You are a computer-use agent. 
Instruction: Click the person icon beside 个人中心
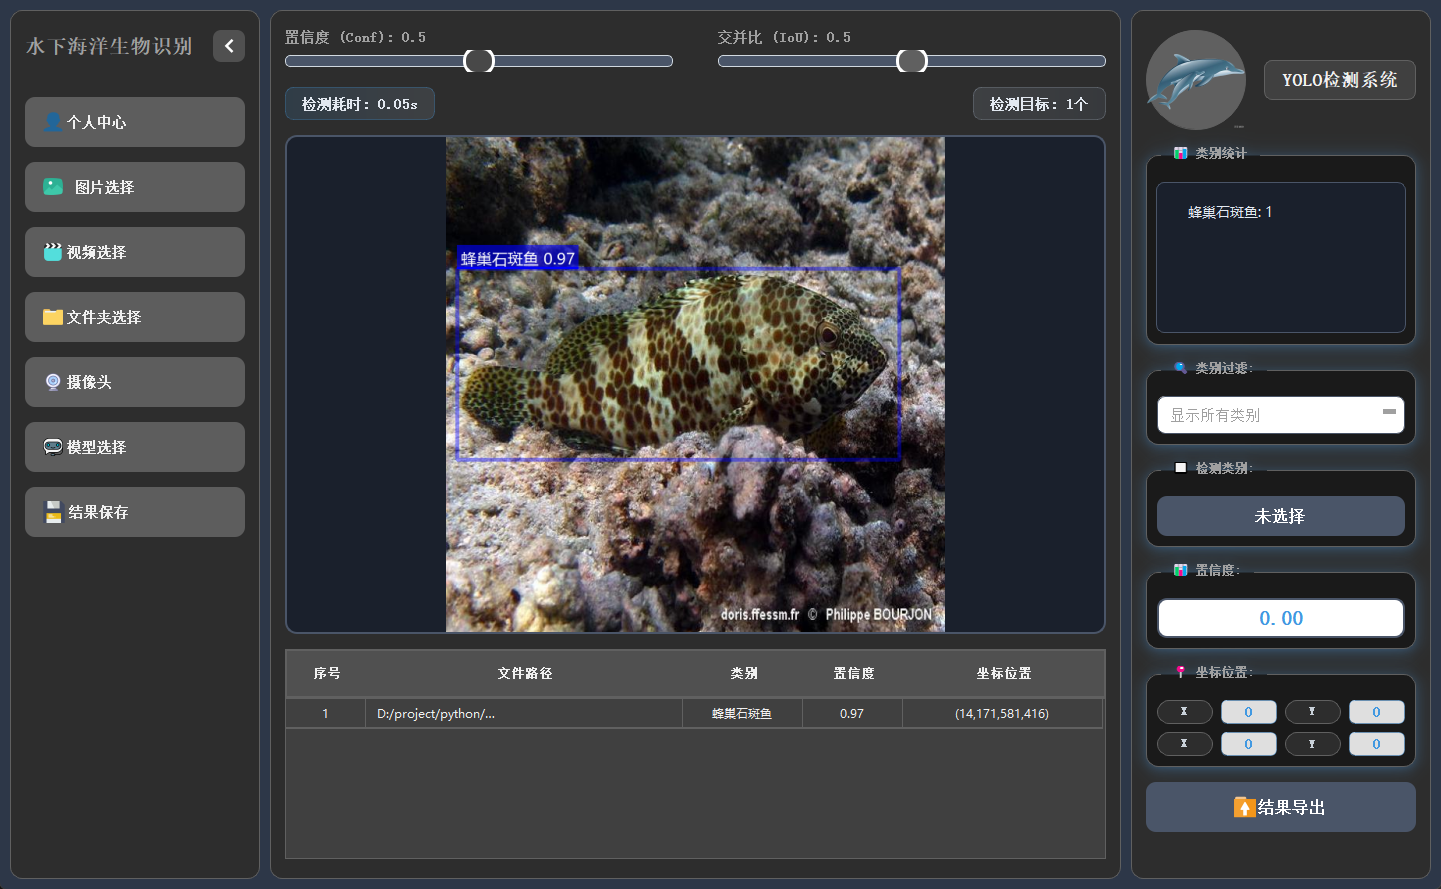tap(53, 122)
